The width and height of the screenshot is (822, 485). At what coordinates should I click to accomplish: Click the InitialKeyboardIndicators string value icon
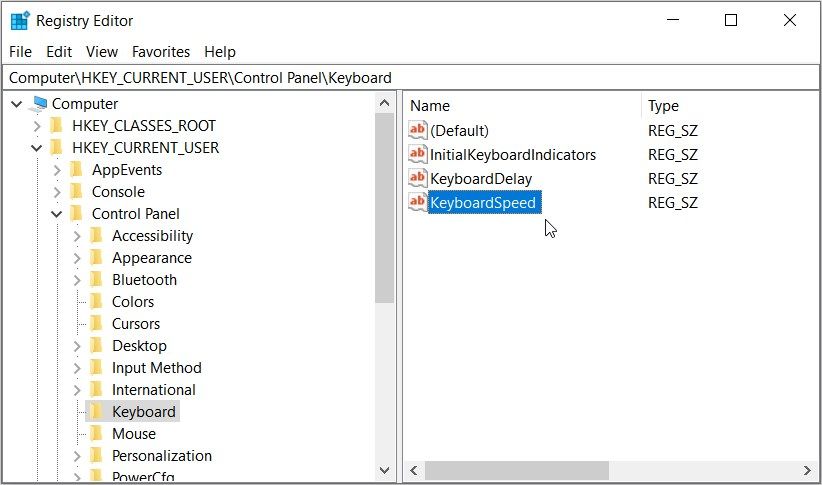pos(418,155)
